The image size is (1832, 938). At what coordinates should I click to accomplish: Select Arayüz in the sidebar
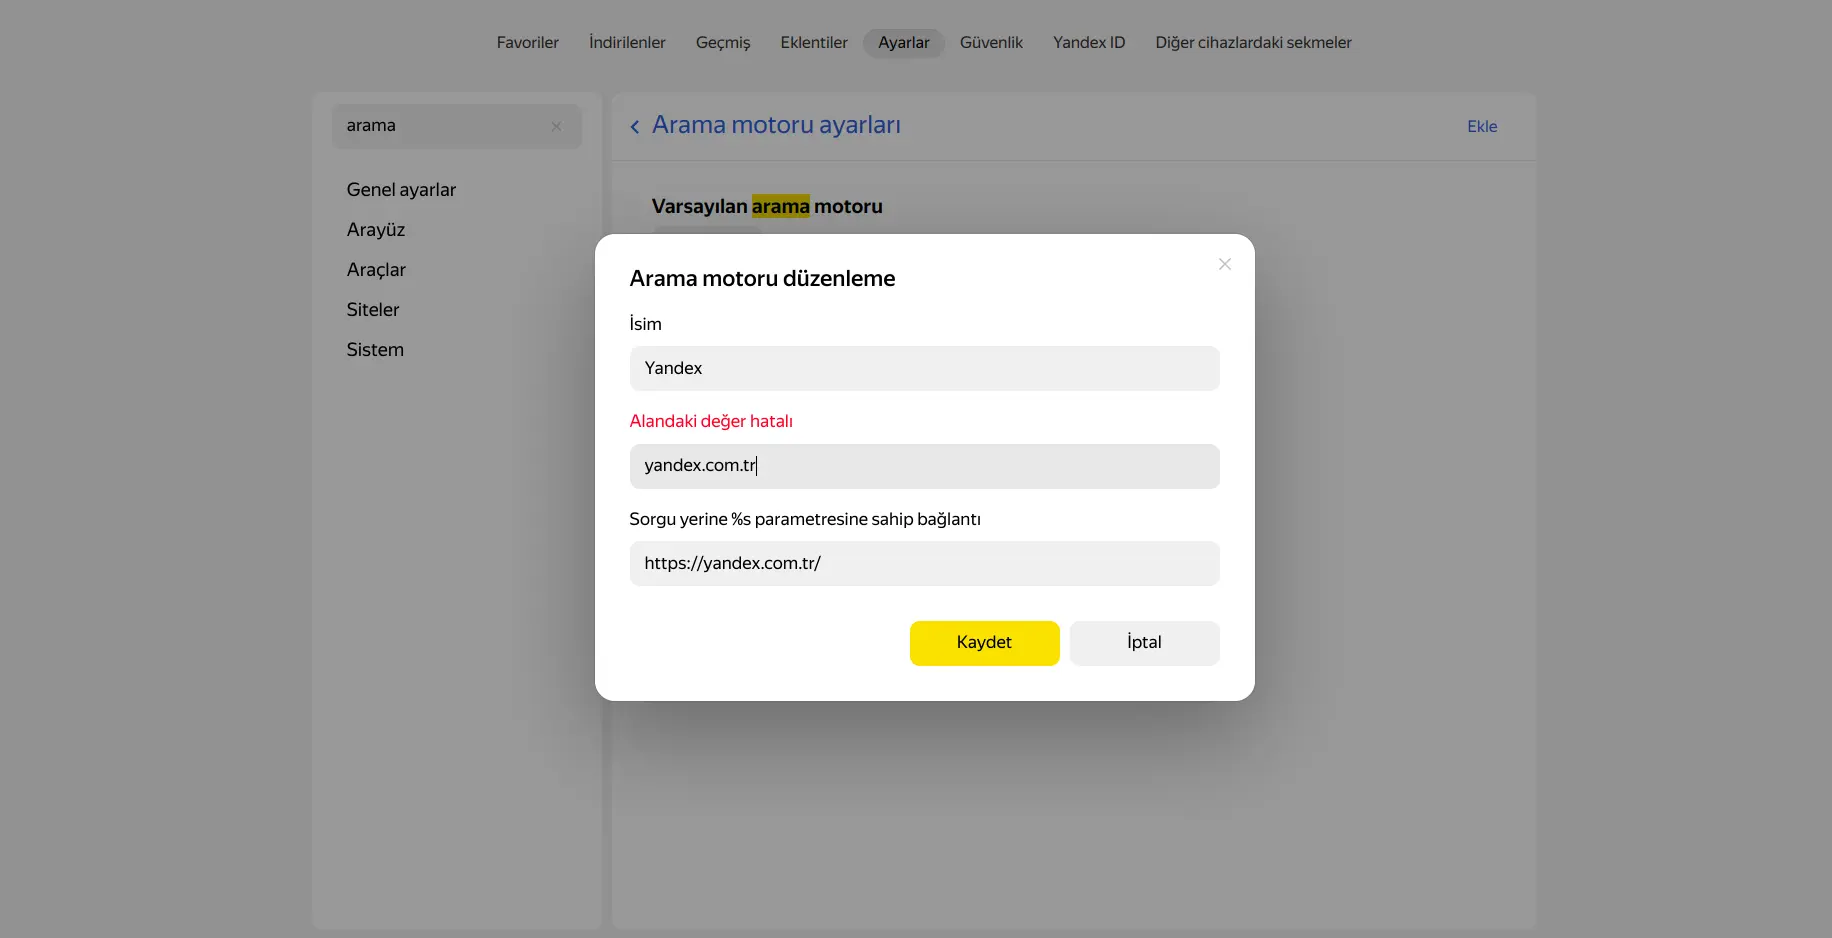[376, 230]
